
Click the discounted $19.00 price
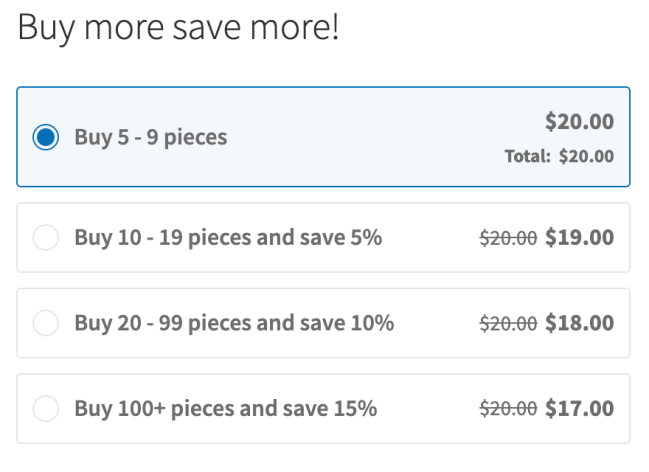pyautogui.click(x=579, y=238)
